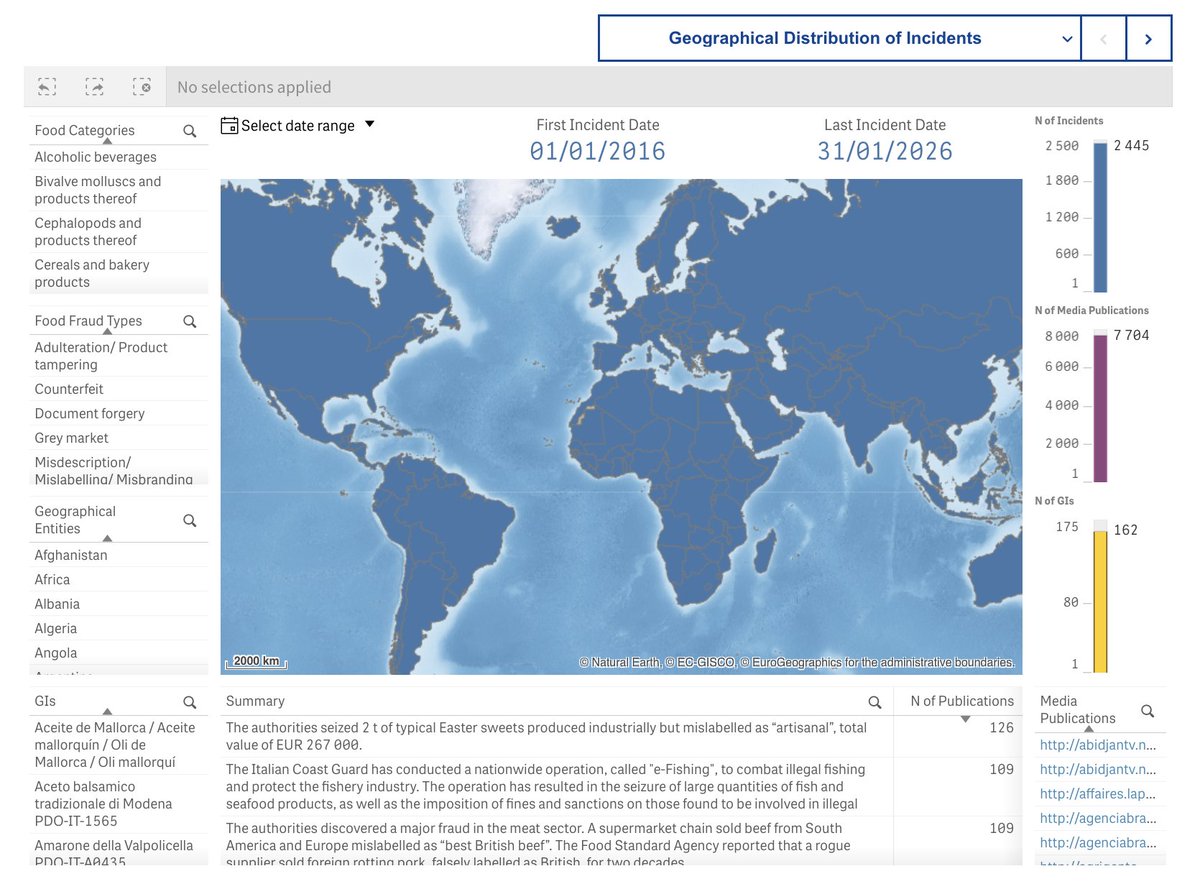Click Summary column header
Screen dimensions: 1200x884
(x=255, y=702)
